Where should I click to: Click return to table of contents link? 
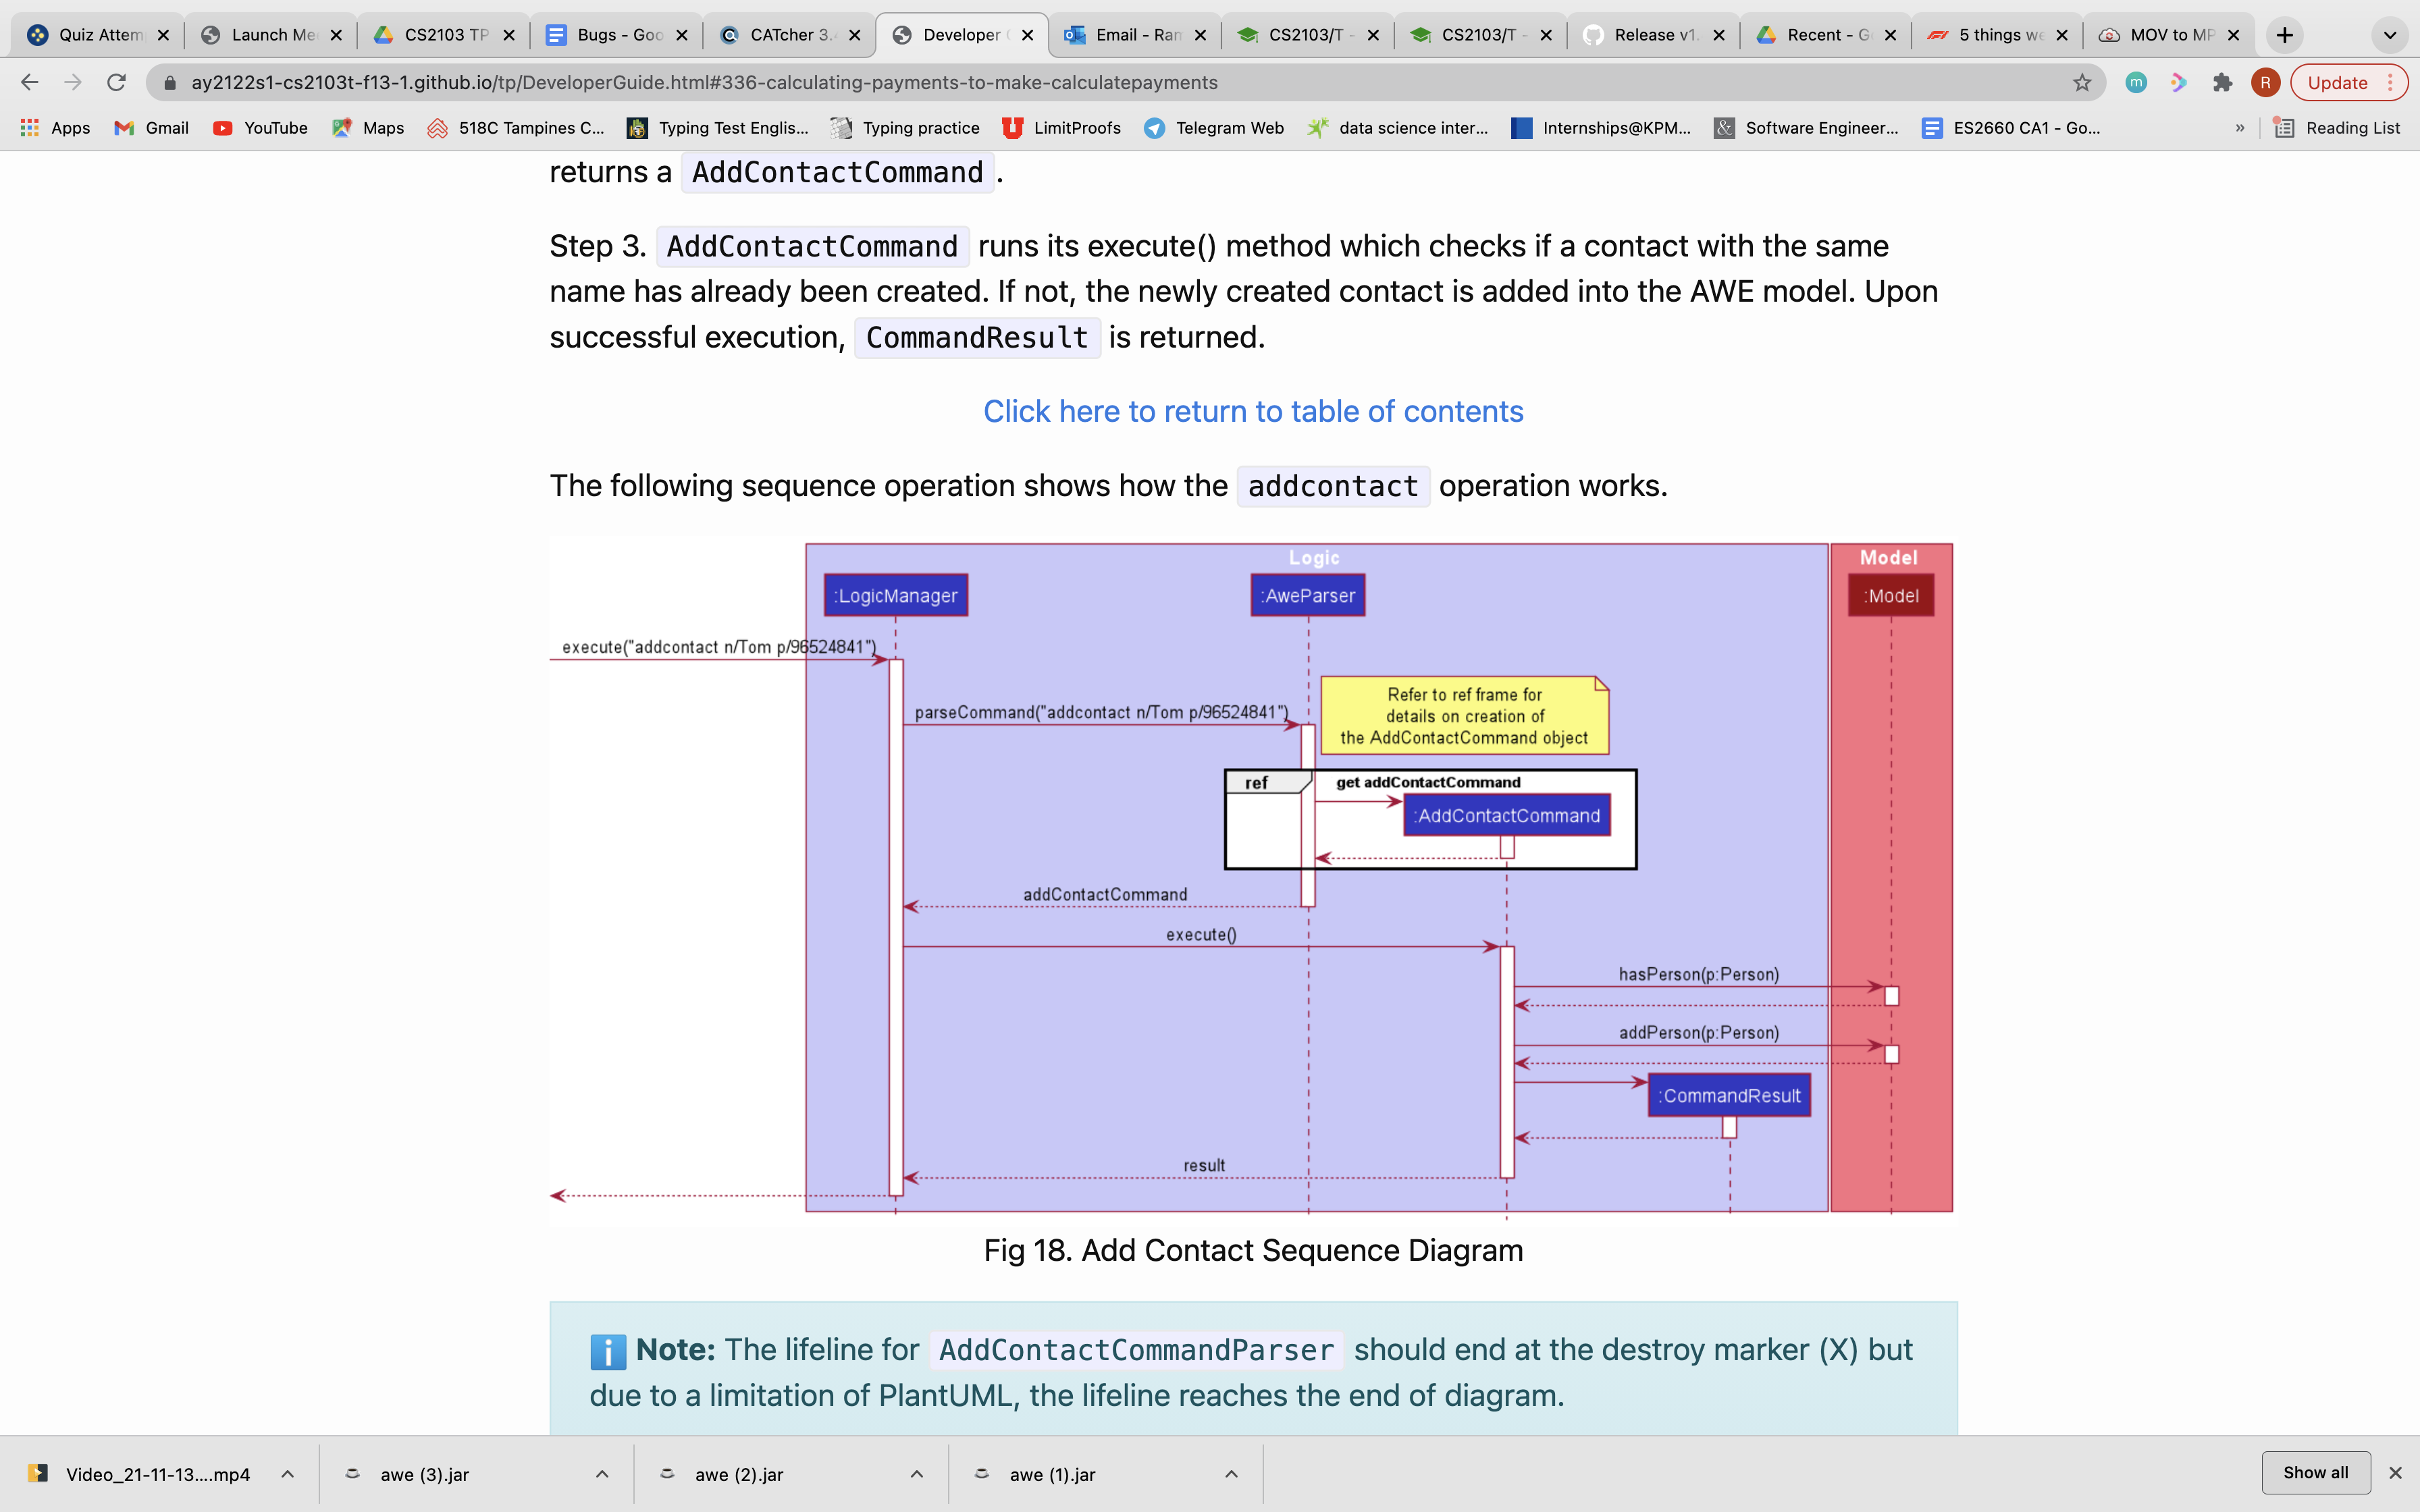1253,411
